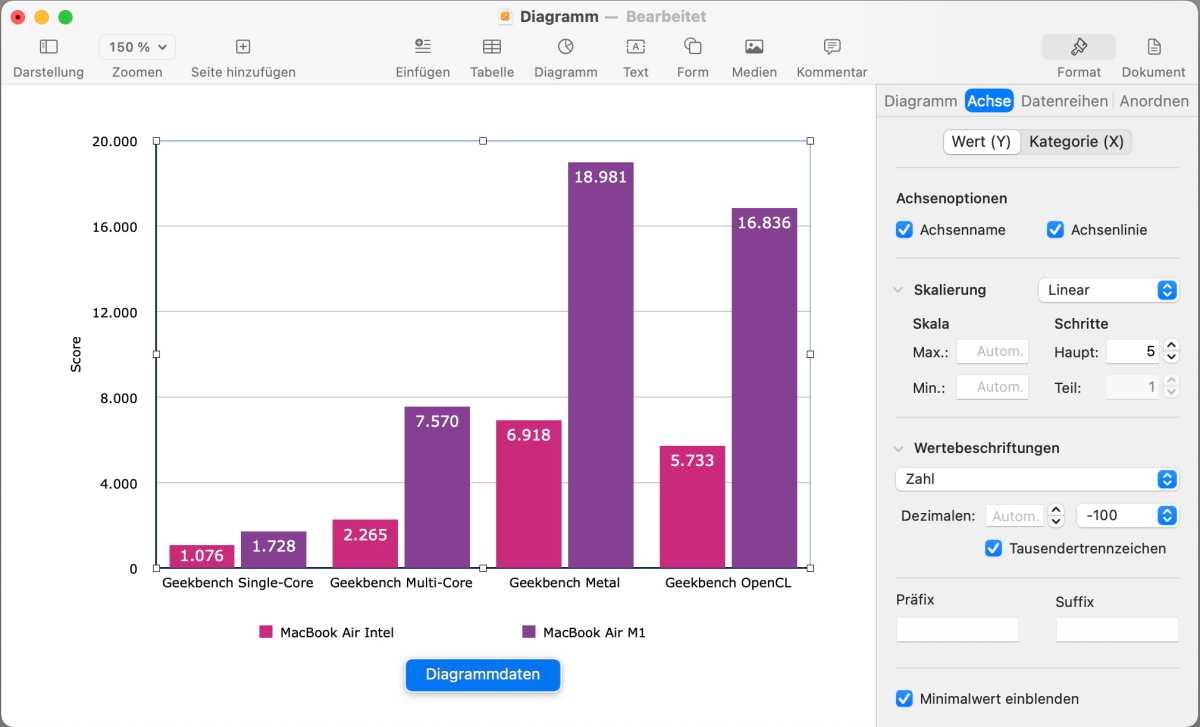The height and width of the screenshot is (727, 1200).
Task: Select the 7.570 Geekbench Multi-Core bar
Action: pos(437,487)
